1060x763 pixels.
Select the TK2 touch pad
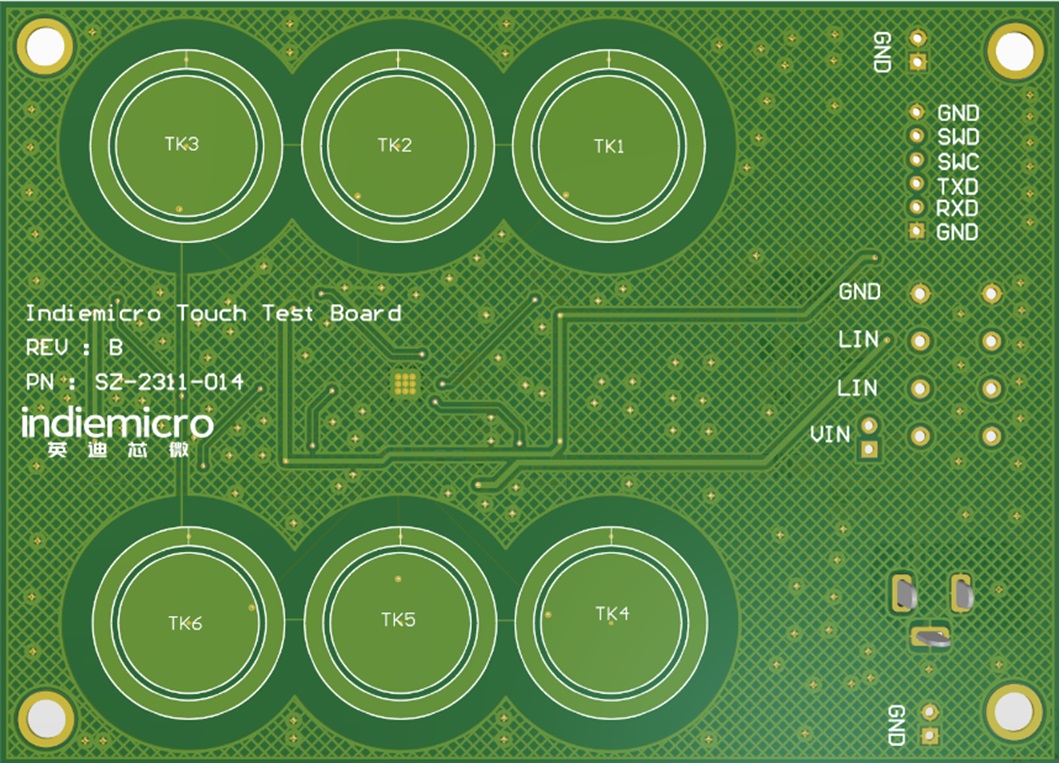[x=397, y=146]
